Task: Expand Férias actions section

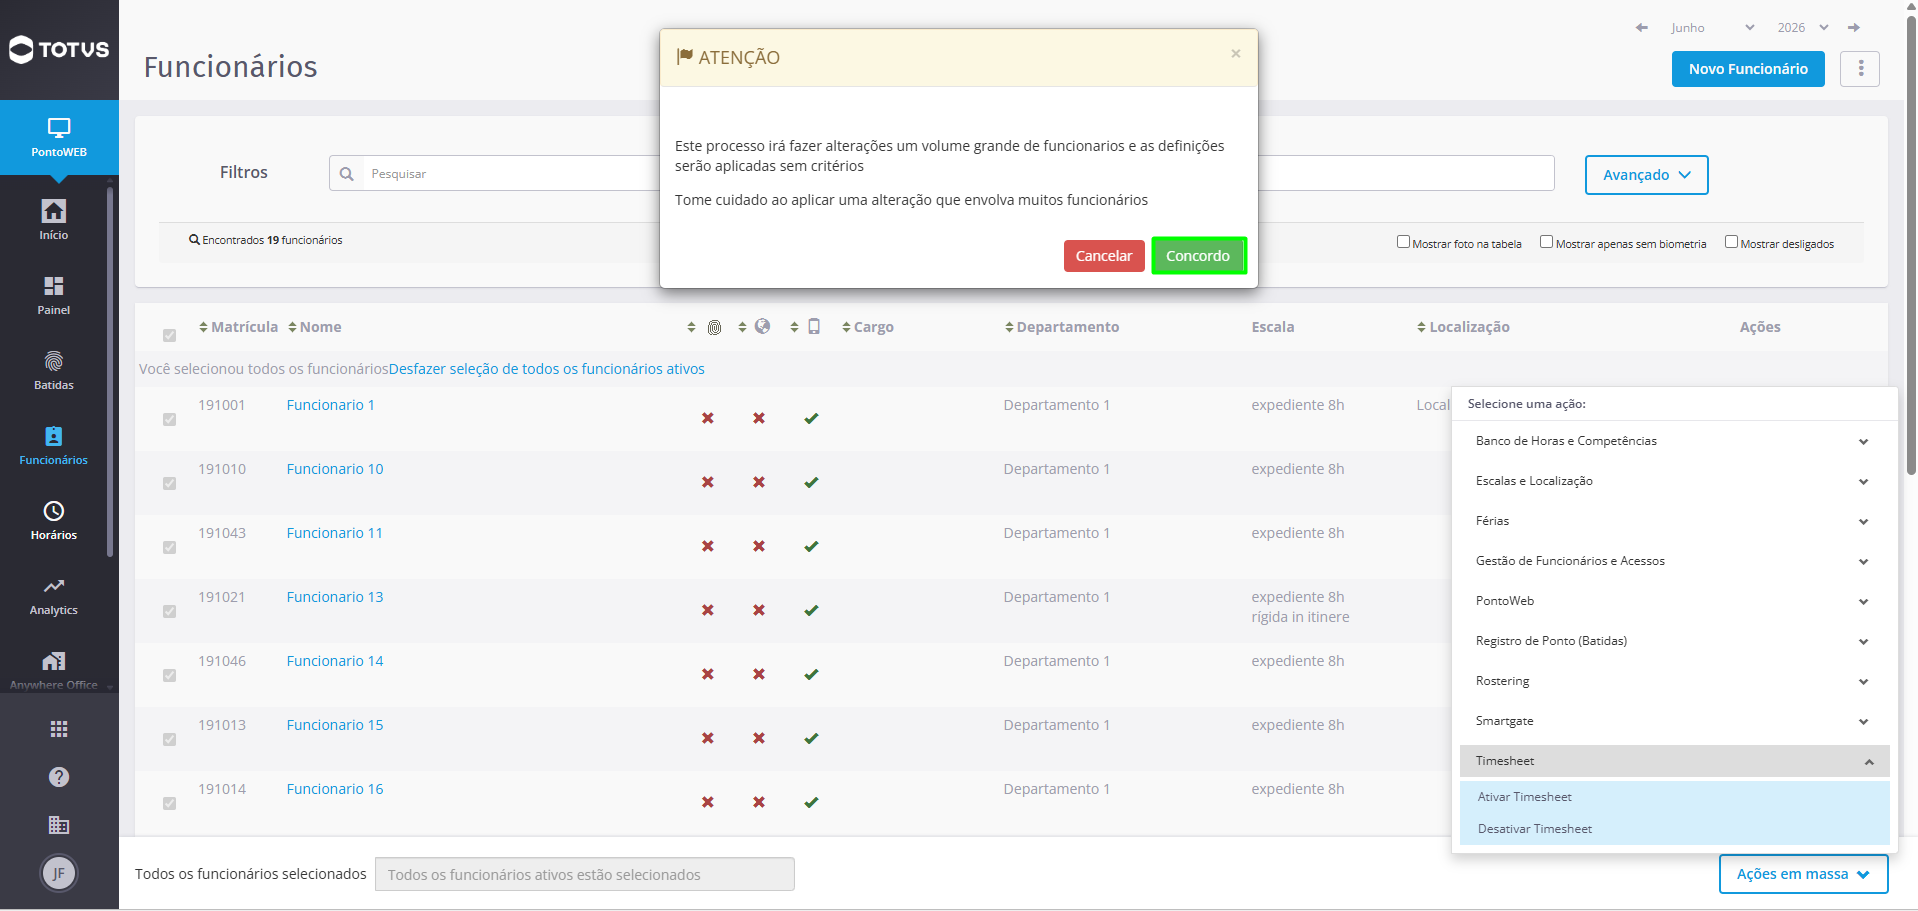Action: click(x=1674, y=521)
